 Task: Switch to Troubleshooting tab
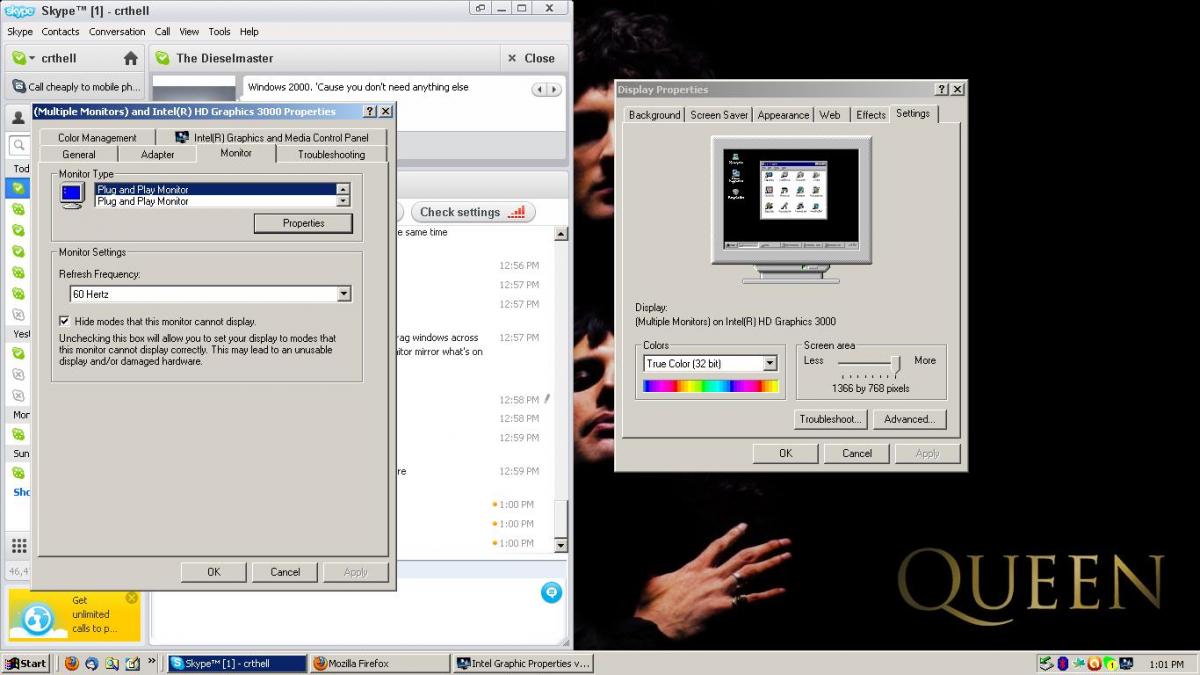point(331,154)
